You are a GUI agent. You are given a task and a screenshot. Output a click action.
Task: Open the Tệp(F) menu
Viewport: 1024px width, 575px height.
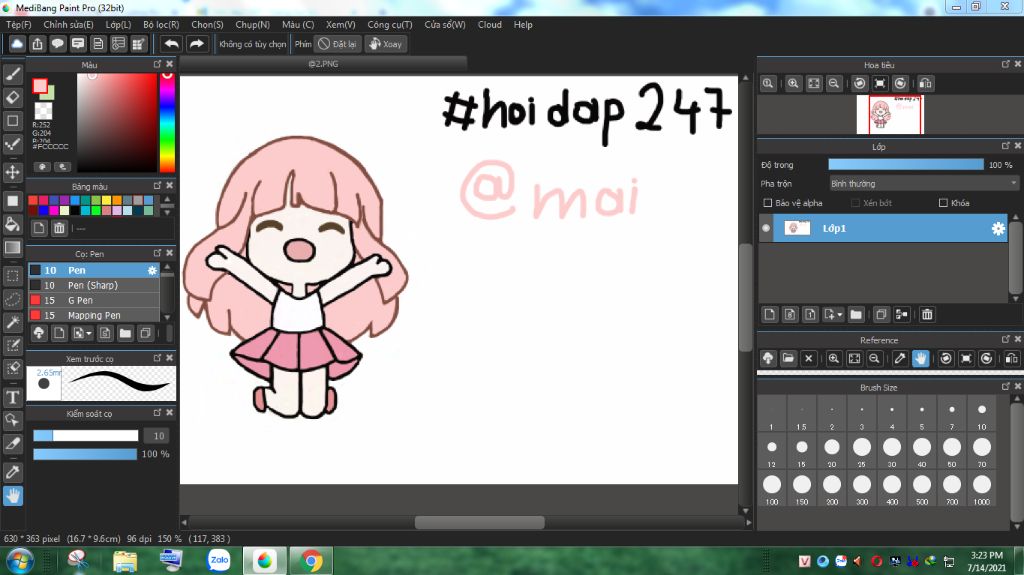point(18,24)
